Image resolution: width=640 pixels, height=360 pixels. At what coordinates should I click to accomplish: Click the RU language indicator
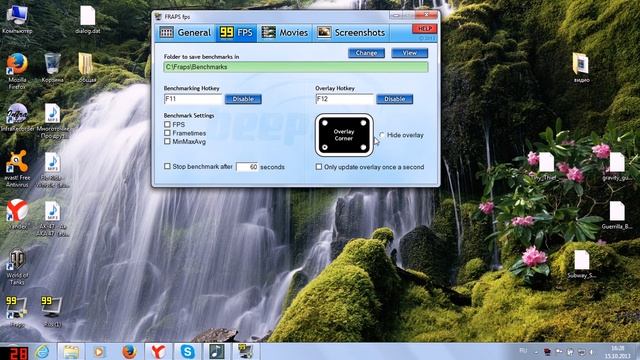point(523,351)
